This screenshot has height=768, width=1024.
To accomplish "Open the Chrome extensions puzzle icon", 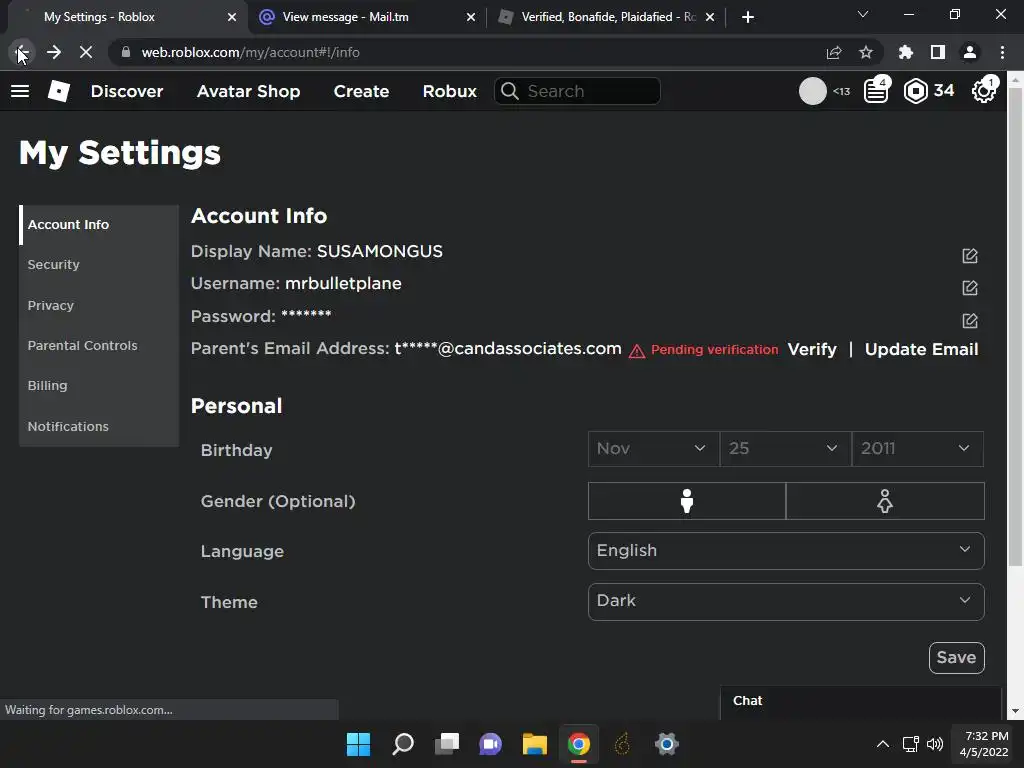I will pos(906,52).
